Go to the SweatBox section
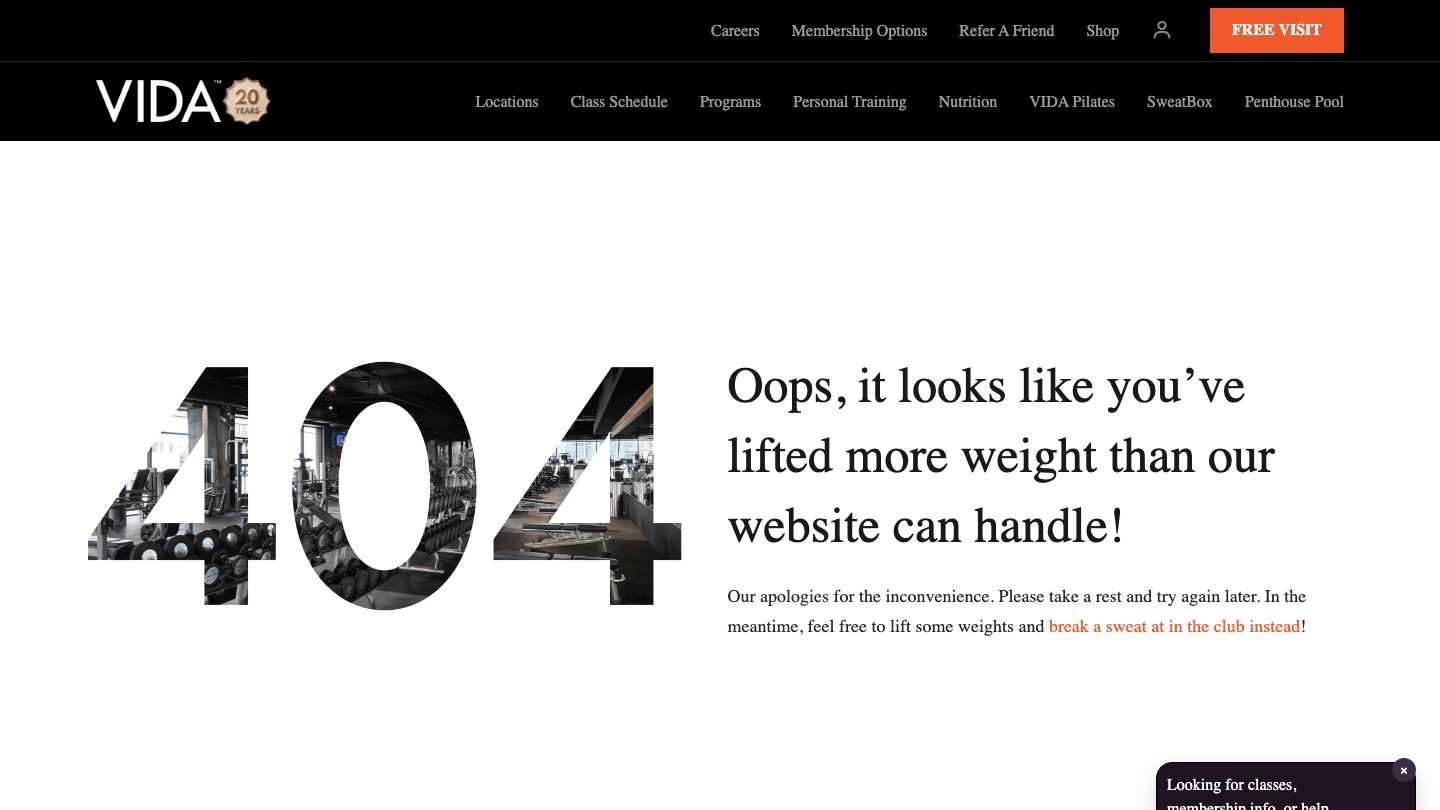The height and width of the screenshot is (810, 1440). [1179, 102]
